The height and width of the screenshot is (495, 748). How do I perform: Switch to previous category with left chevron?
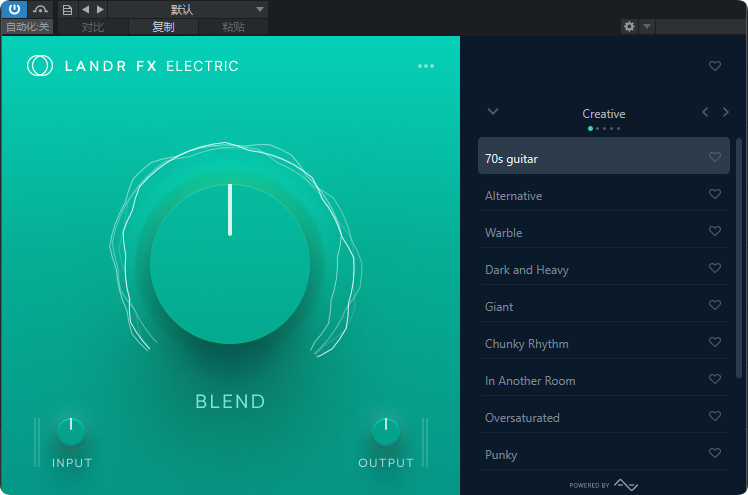(x=705, y=112)
